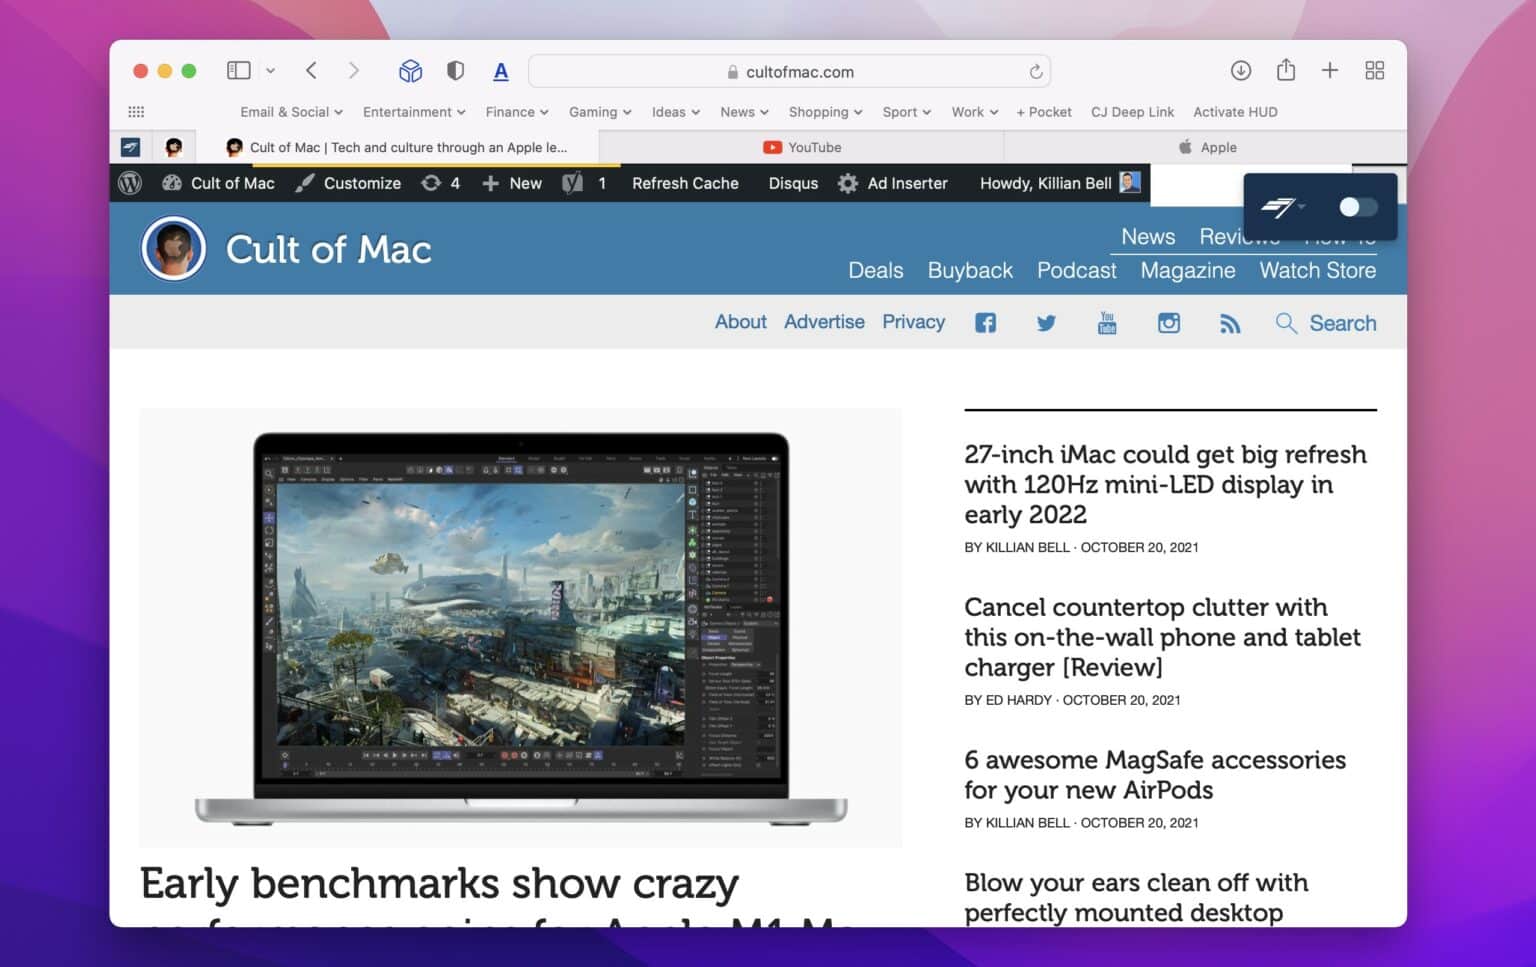1536x967 pixels.
Task: Click the Safari sidebar toggle icon
Action: pyautogui.click(x=238, y=70)
